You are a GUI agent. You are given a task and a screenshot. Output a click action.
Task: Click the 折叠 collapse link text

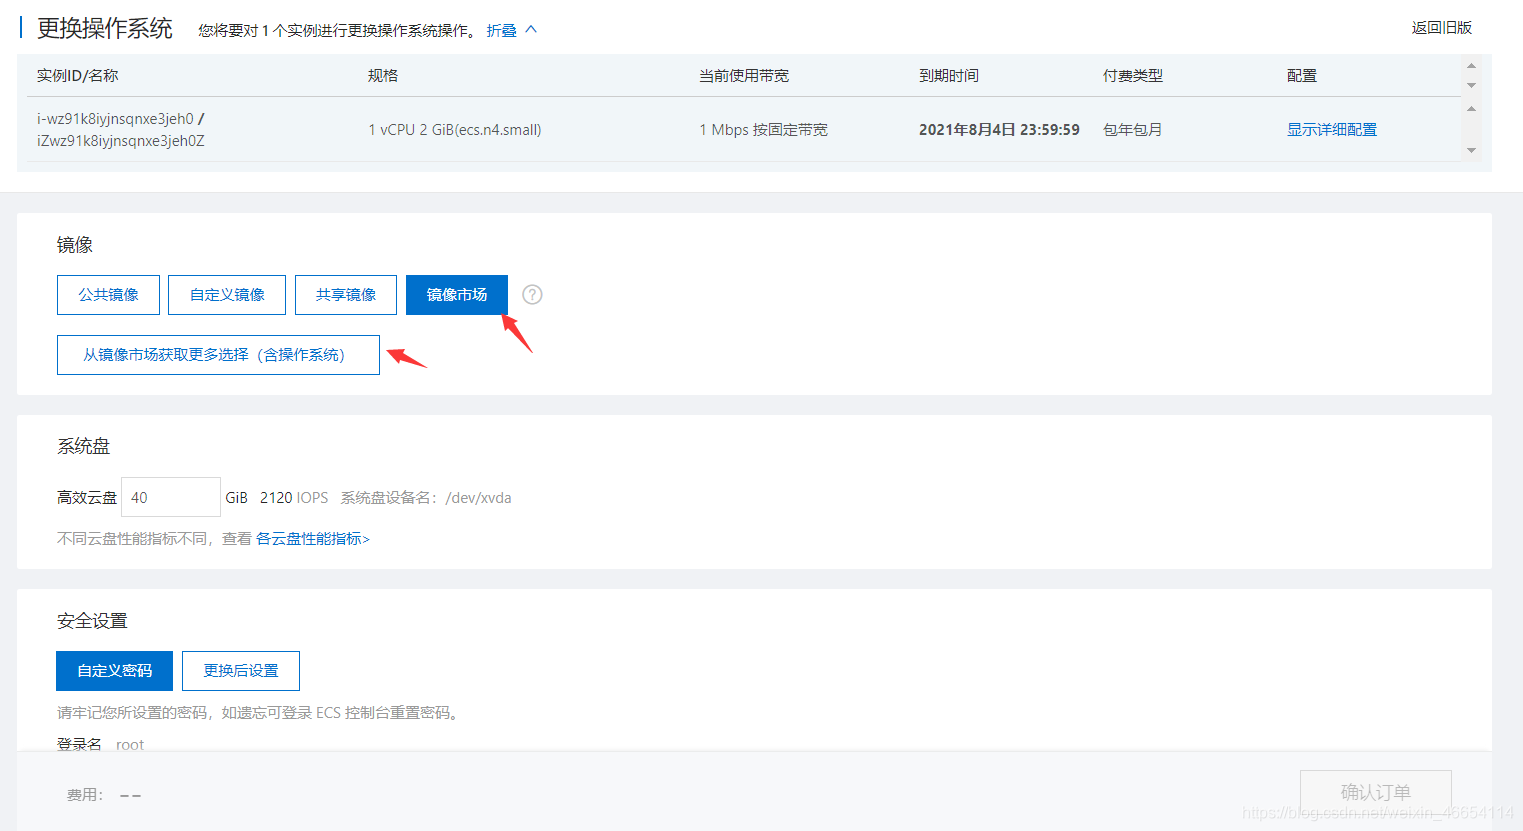point(502,31)
